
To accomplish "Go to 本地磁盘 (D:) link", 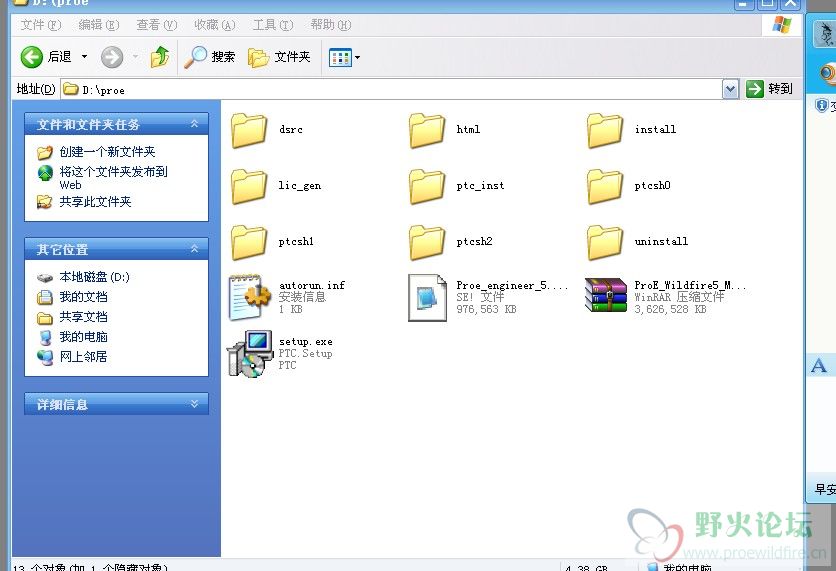I will 94,277.
